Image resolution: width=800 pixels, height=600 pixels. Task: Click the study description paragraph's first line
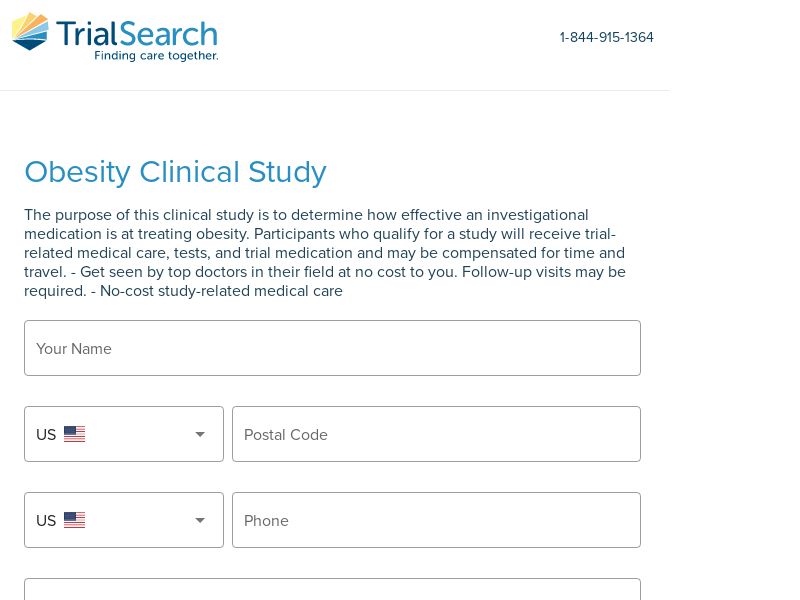[306, 215]
